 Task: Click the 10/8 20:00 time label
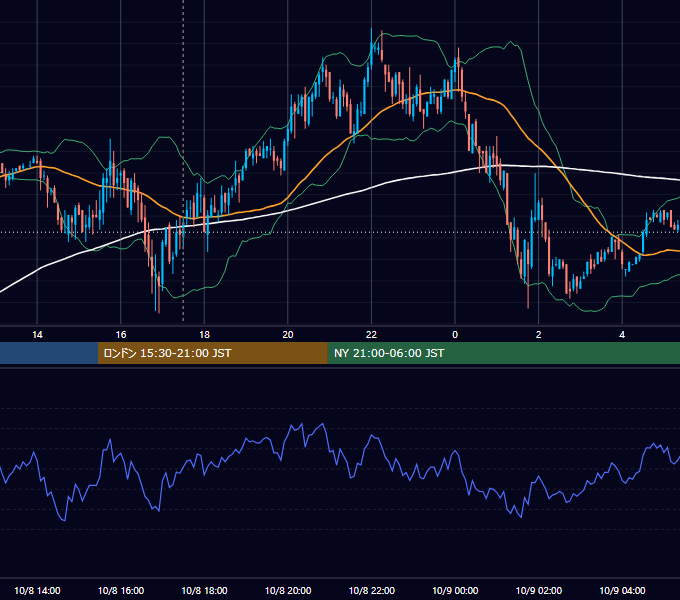click(x=288, y=590)
